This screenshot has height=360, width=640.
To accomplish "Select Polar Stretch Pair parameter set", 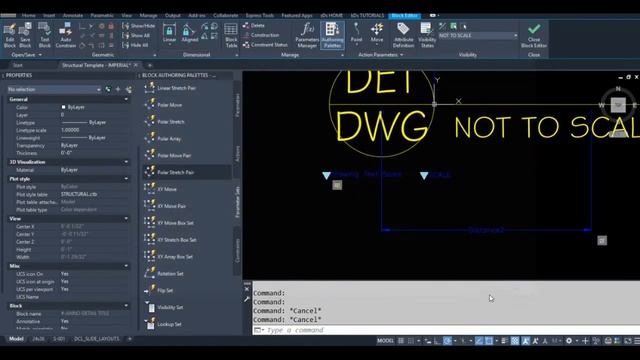I will (187, 172).
